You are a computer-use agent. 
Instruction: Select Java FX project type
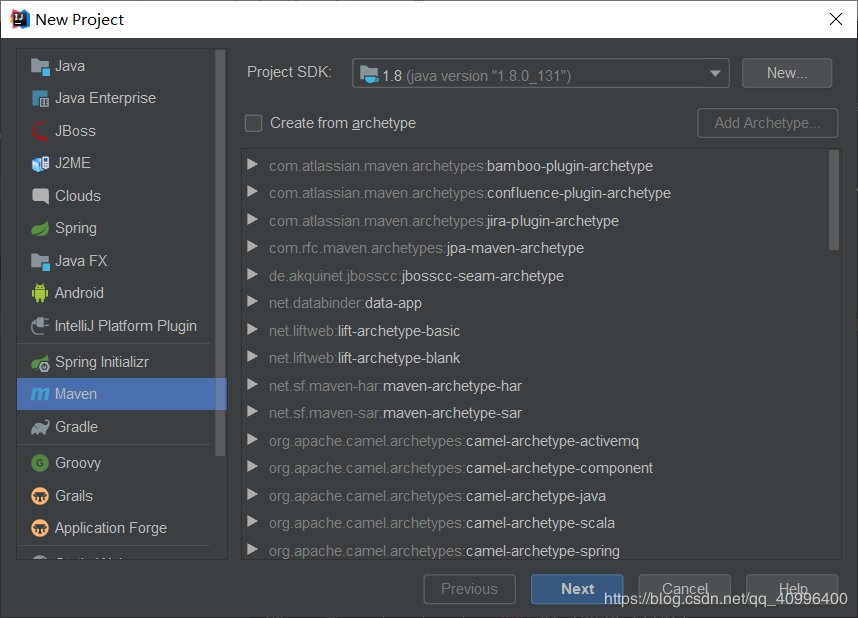click(116, 261)
